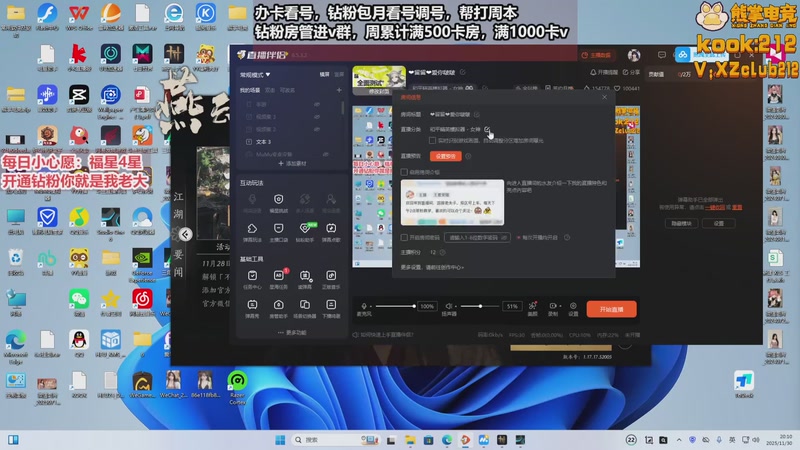Close the room info dialog
This screenshot has height=450, width=800.
pos(605,97)
